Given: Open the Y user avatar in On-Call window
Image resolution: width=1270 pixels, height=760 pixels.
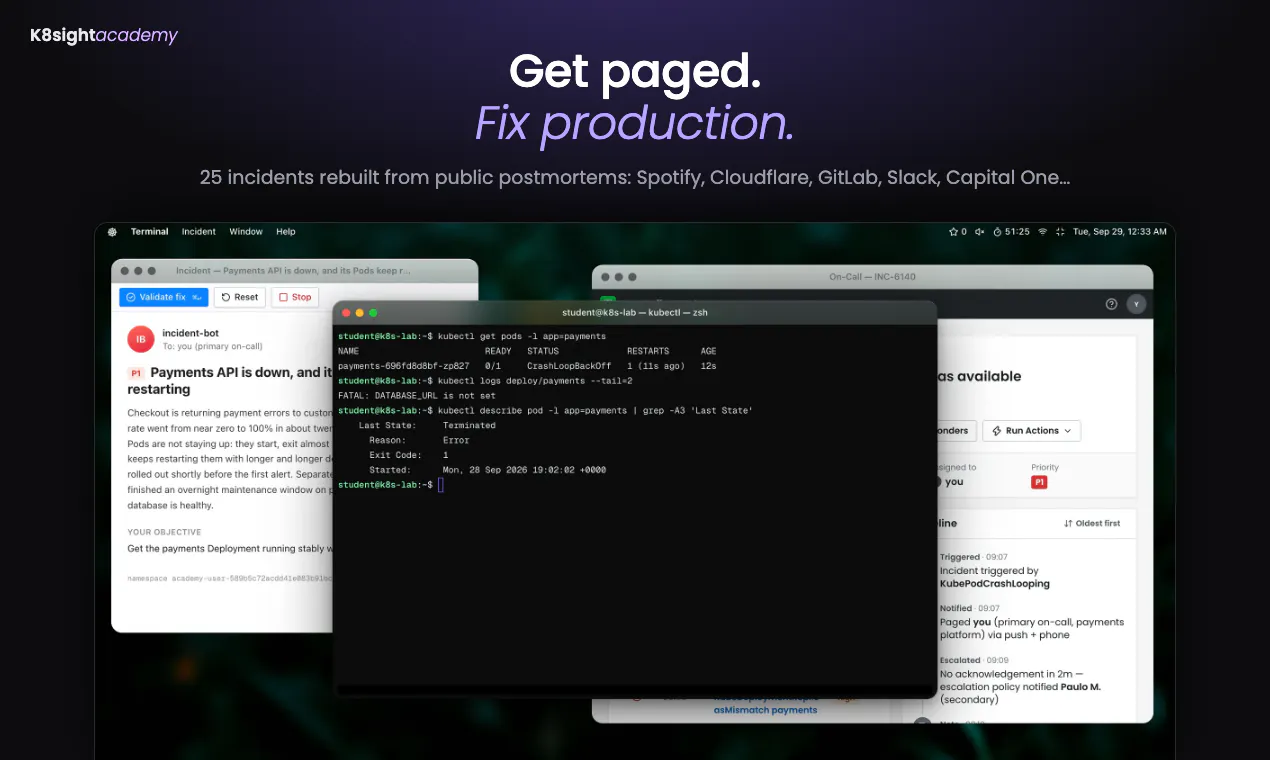Looking at the screenshot, I should [1136, 304].
